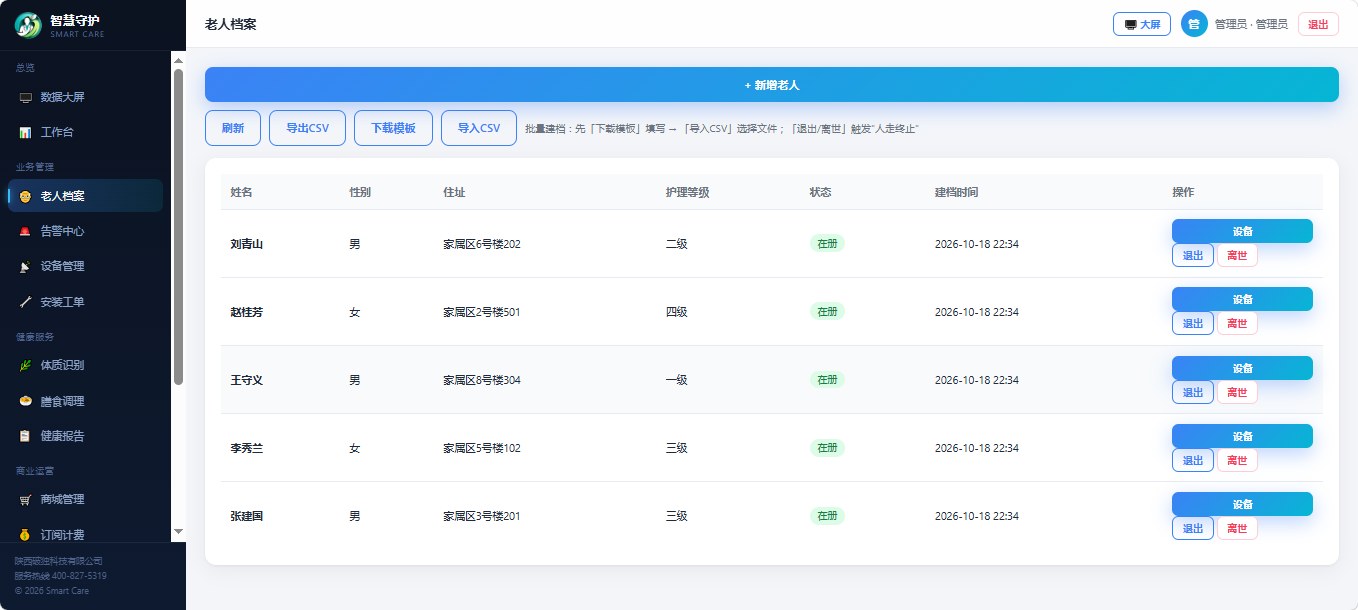
Task: Click 退出 button in 赵桂芳 row
Action: pyautogui.click(x=1193, y=323)
